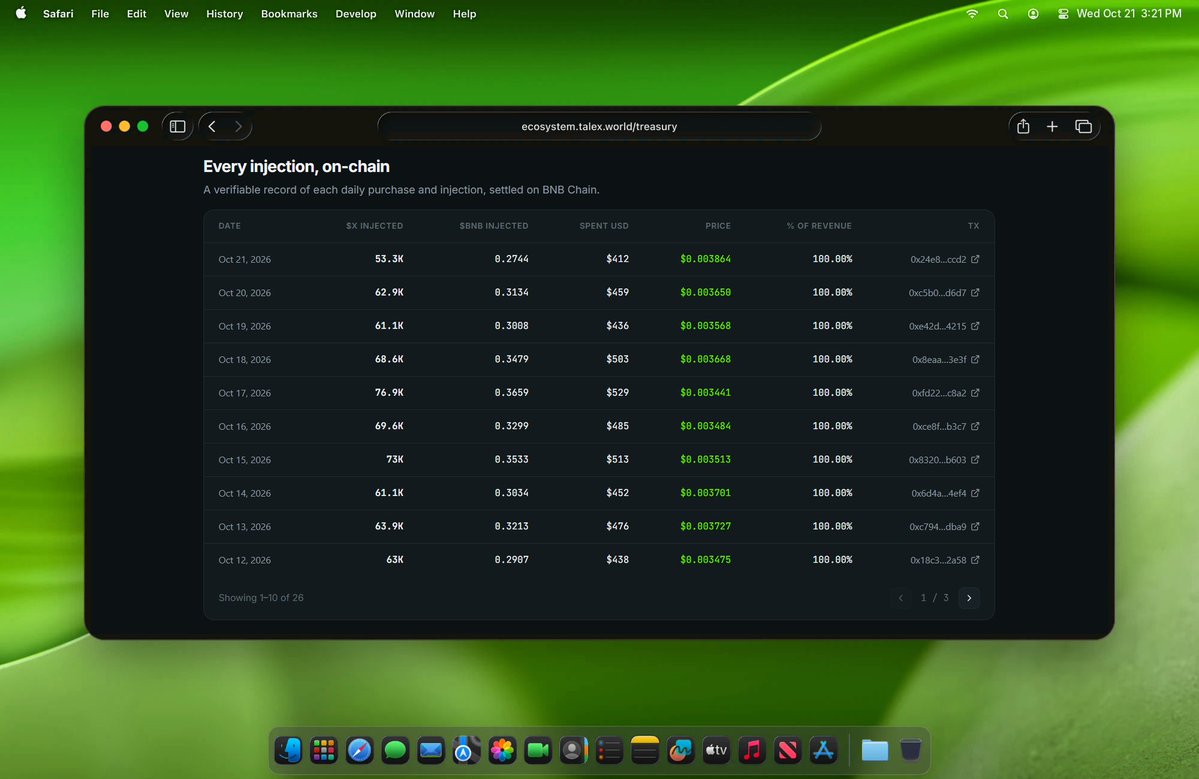Viewport: 1199px width, 779px height.
Task: Show the tab overview icon
Action: click(1084, 126)
